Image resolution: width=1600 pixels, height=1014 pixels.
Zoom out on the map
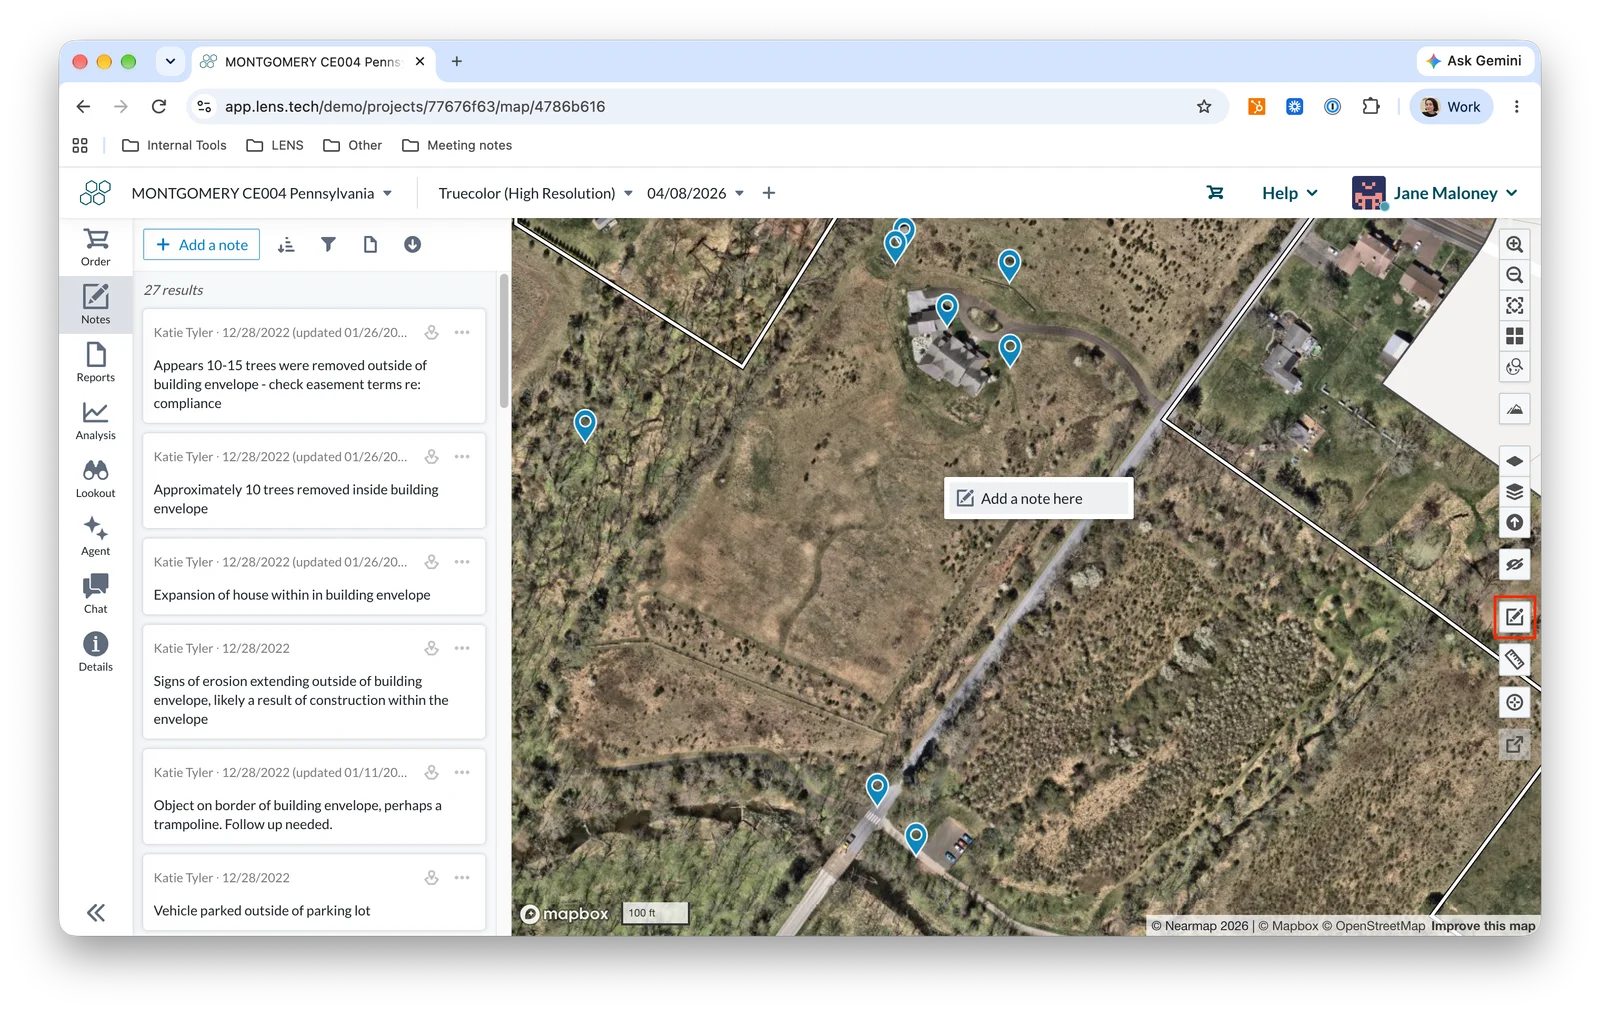pos(1515,275)
